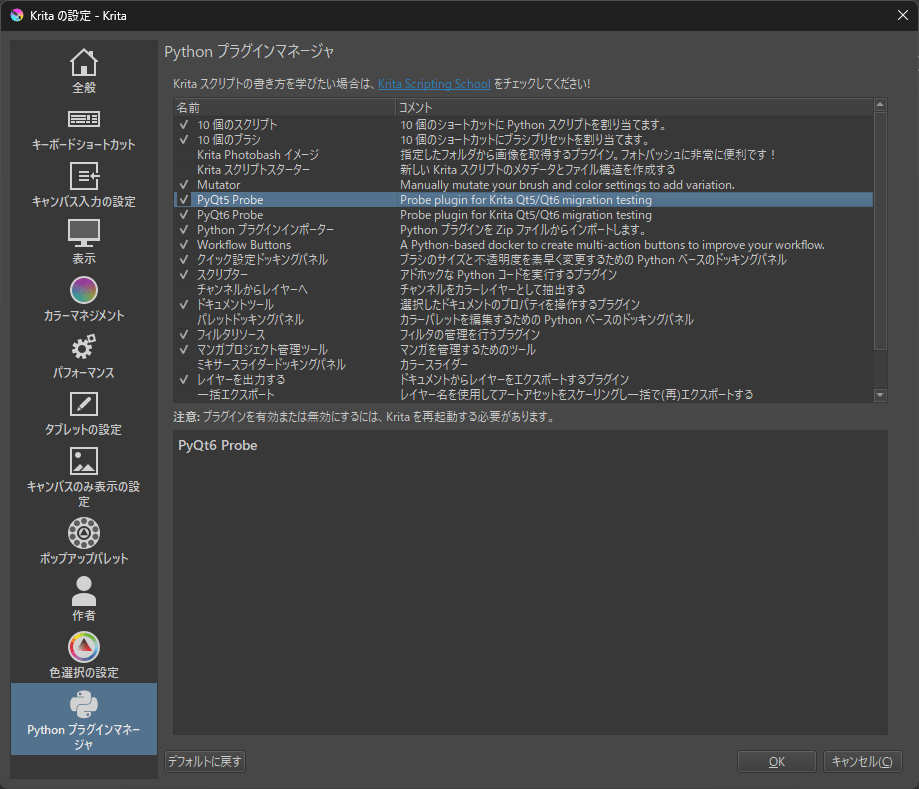Select the 一括エクスポート plugin row

pyautogui.click(x=523, y=394)
